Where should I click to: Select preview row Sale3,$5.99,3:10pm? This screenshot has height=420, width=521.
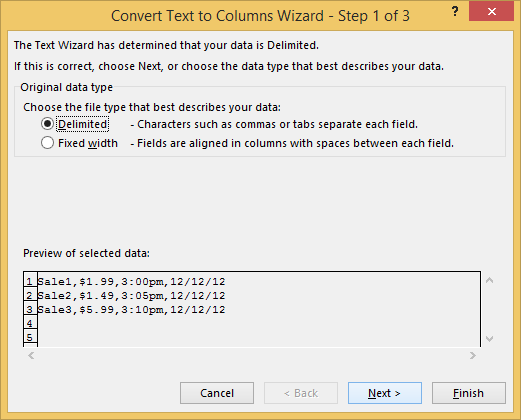131,310
